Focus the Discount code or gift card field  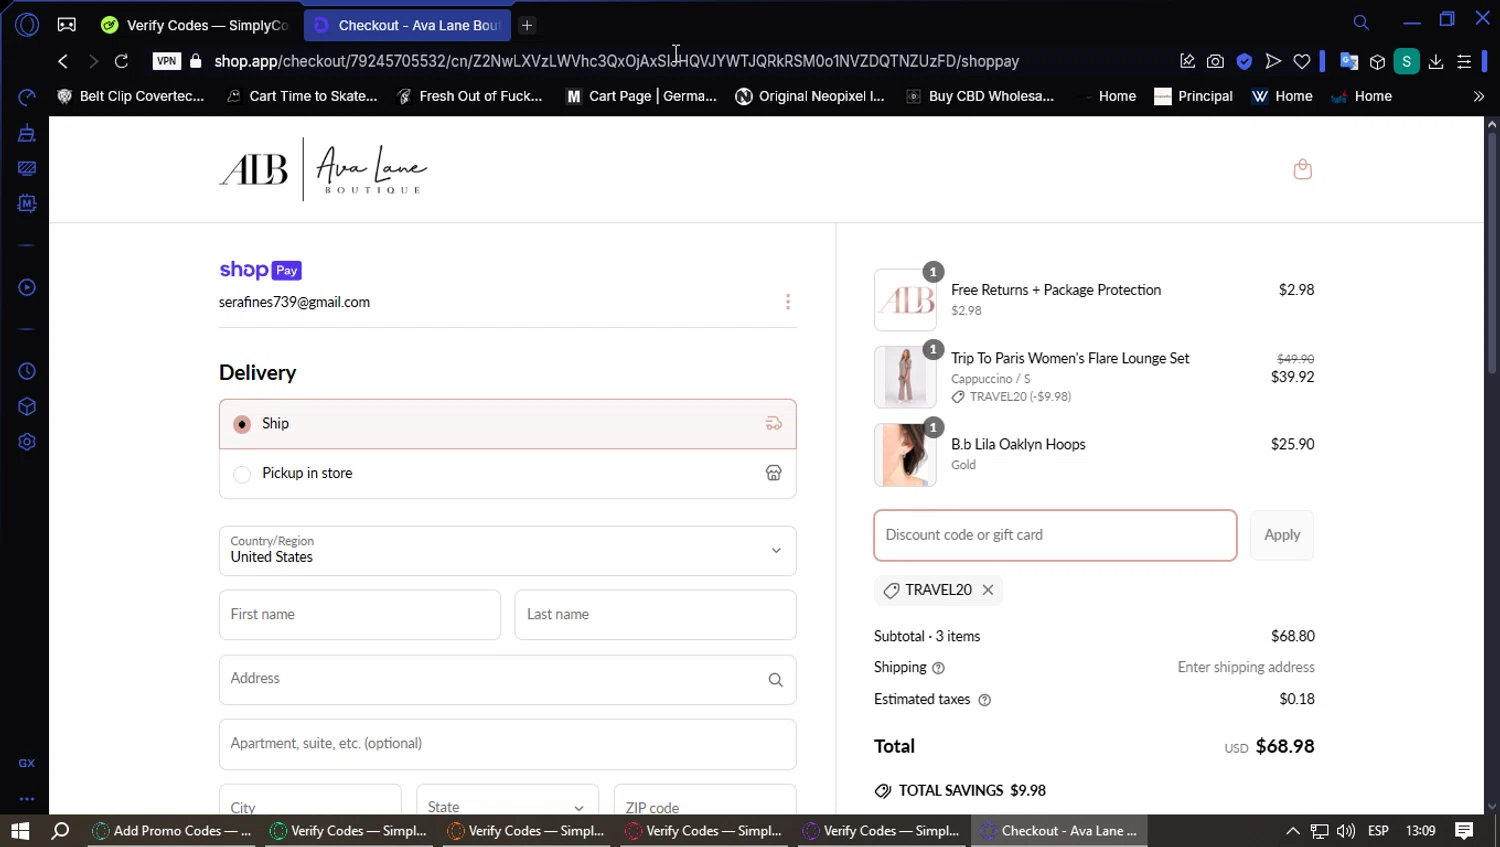coord(1055,535)
